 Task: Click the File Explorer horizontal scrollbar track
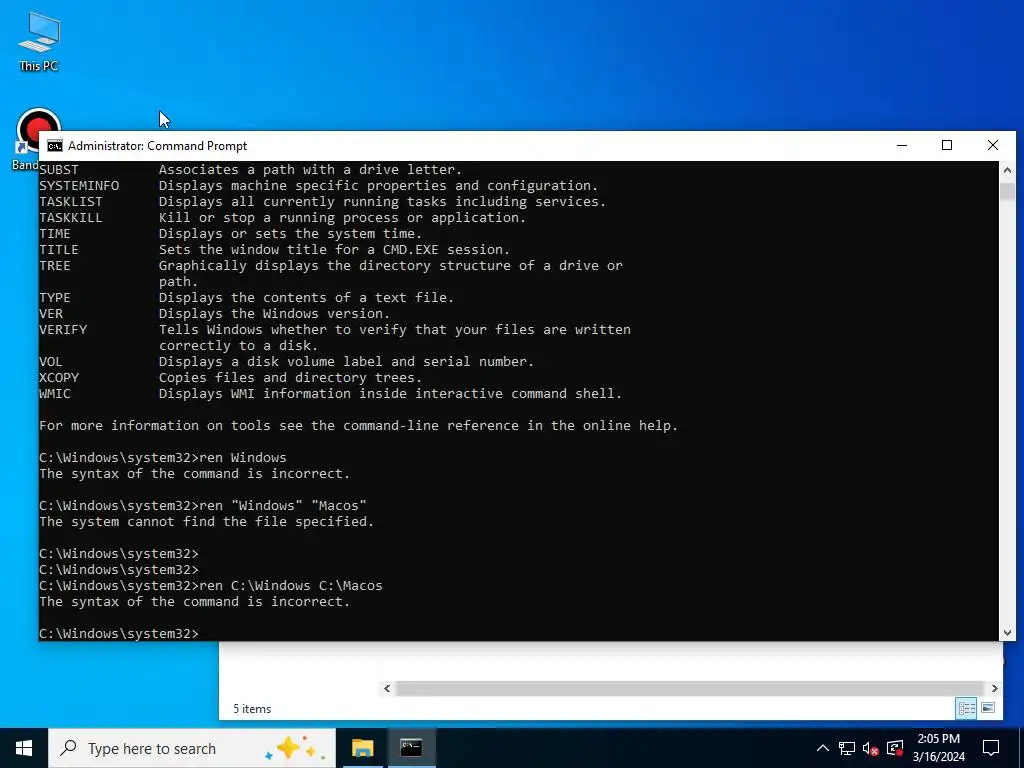point(690,688)
